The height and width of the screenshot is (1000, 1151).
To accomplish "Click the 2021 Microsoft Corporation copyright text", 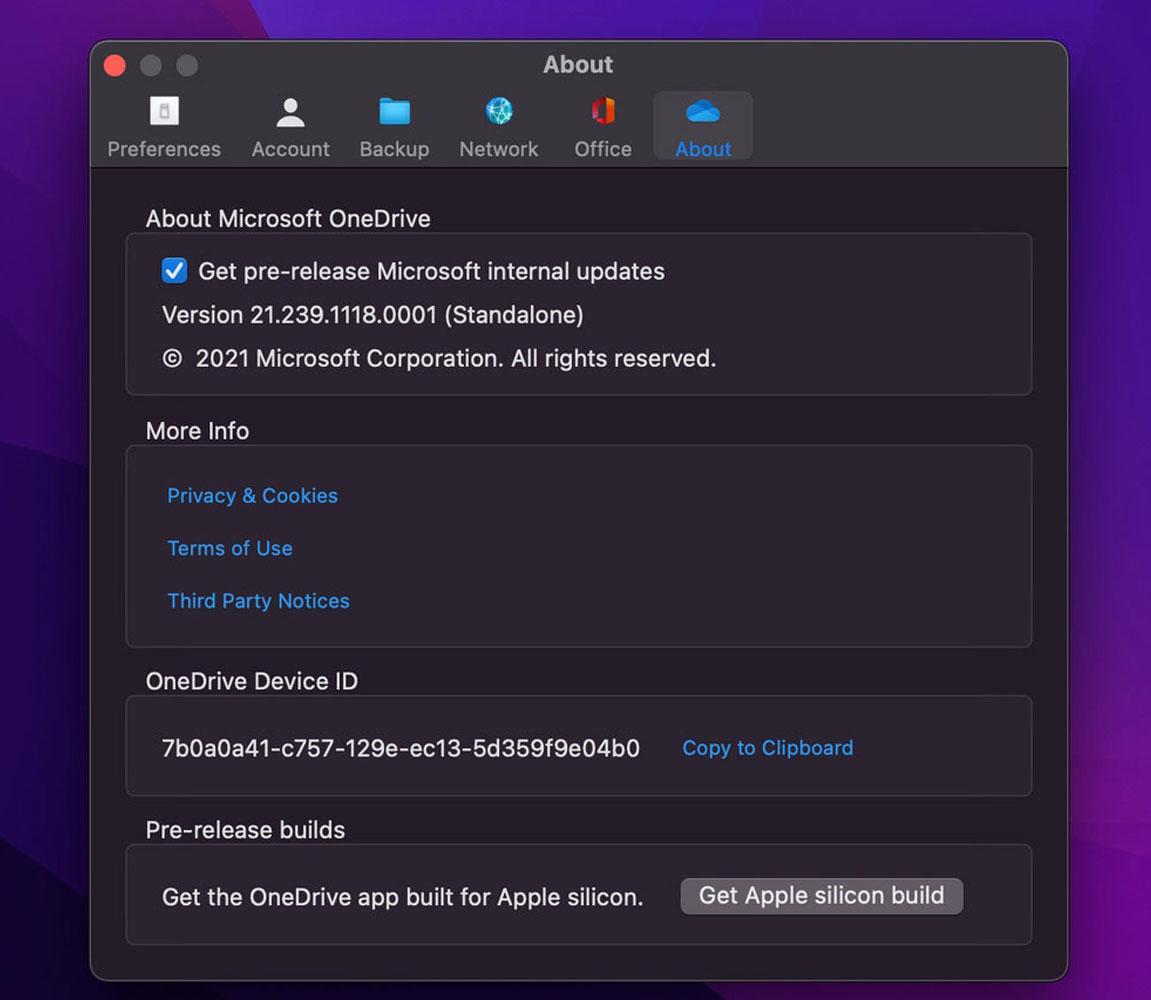I will 439,358.
